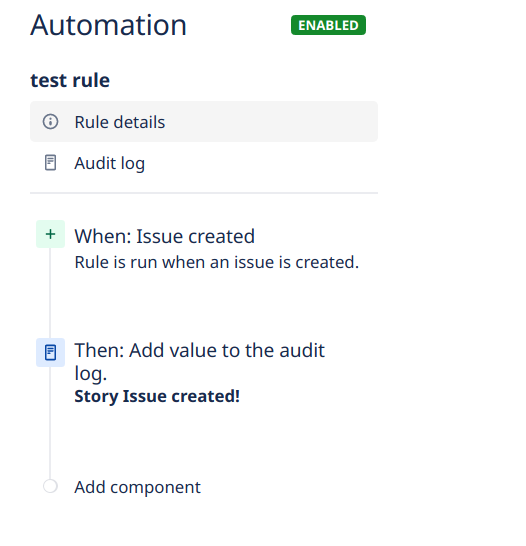The height and width of the screenshot is (546, 526).
Task: Click the document icon beside Audit log
Action: click(x=50, y=163)
